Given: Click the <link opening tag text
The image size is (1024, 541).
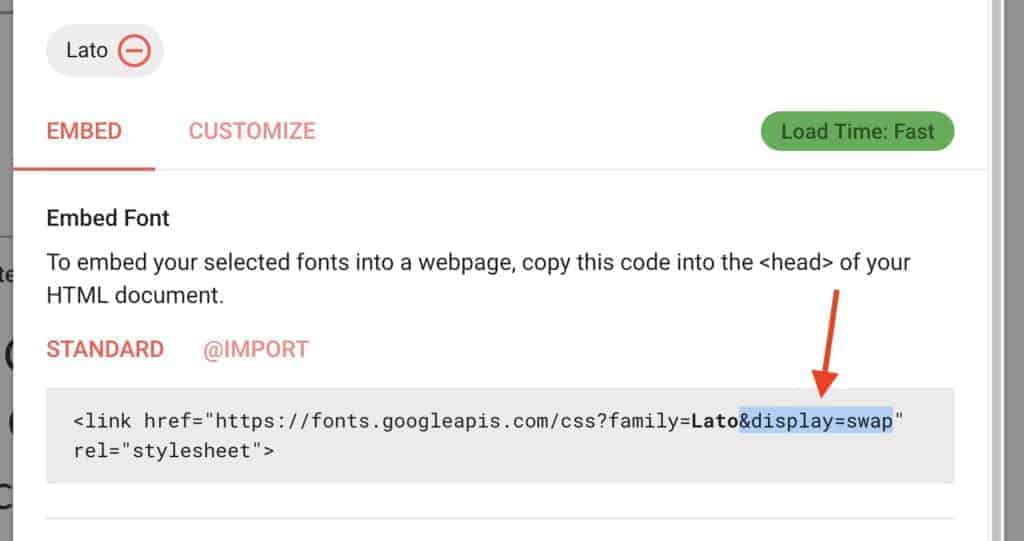Looking at the screenshot, I should pyautogui.click(x=103, y=421).
